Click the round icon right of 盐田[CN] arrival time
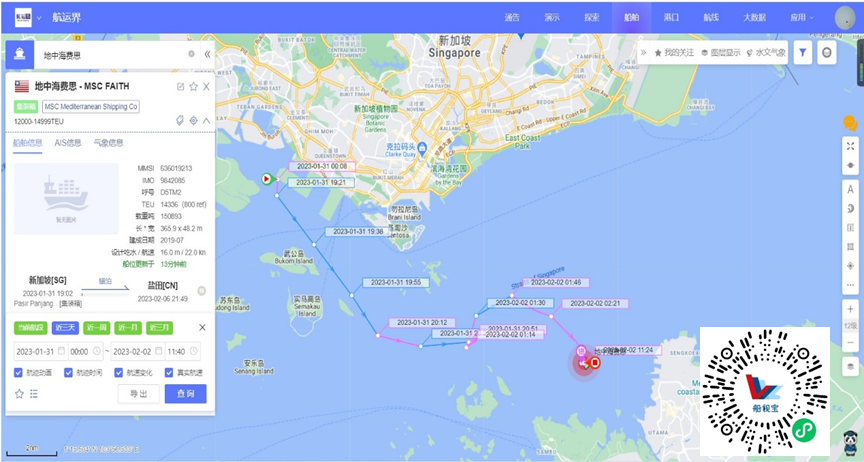This screenshot has height=462, width=864. point(202,291)
